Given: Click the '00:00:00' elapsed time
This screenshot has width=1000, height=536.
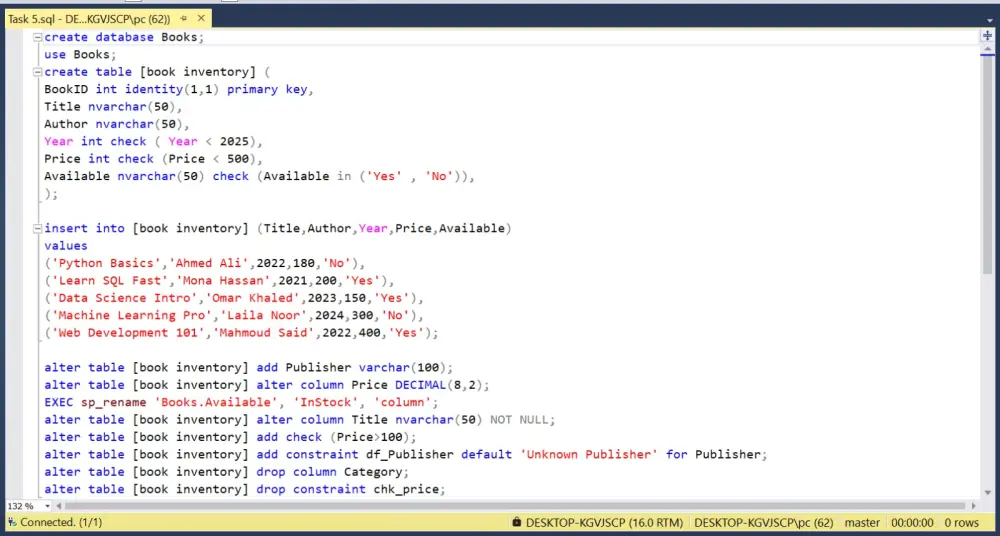Looking at the screenshot, I should pos(913,523).
